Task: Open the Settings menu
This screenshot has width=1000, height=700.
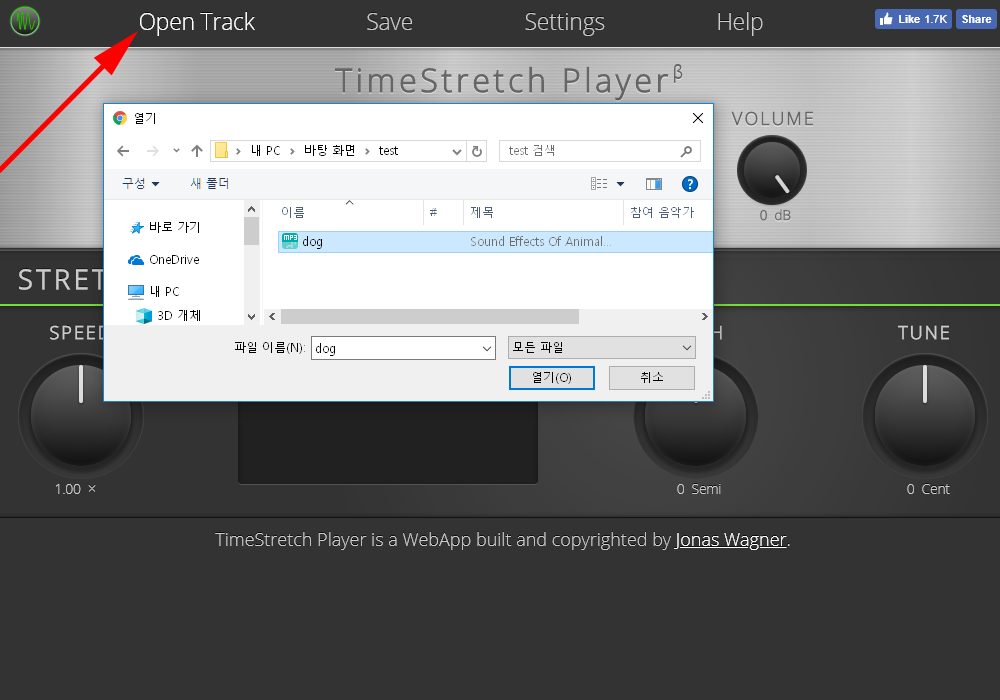Action: point(564,22)
